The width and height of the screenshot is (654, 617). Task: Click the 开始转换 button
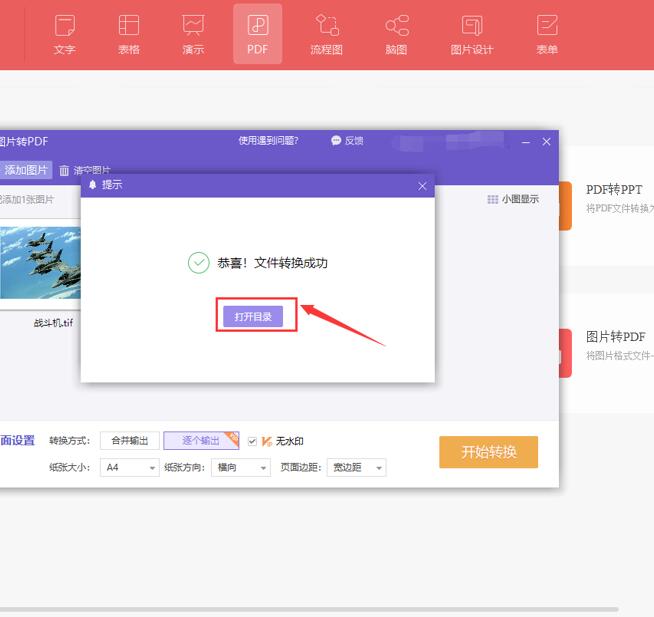click(x=488, y=452)
